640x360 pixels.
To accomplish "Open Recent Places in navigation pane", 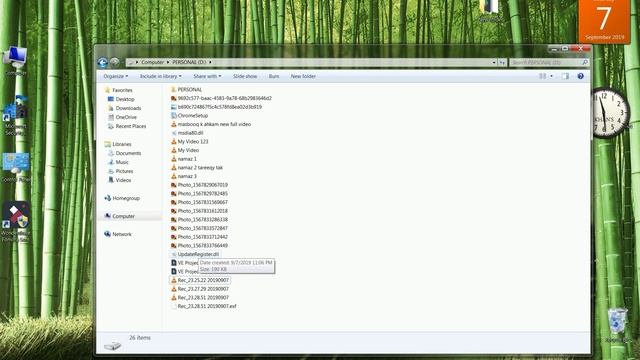I will coord(130,126).
